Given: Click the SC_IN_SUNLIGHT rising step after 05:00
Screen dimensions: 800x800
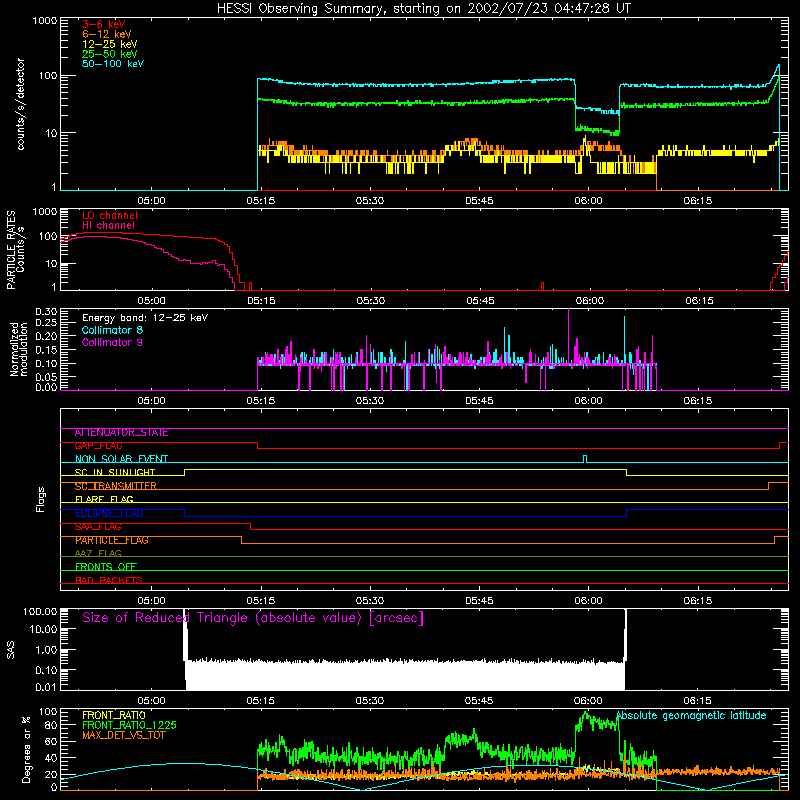Looking at the screenshot, I should 184,472.
